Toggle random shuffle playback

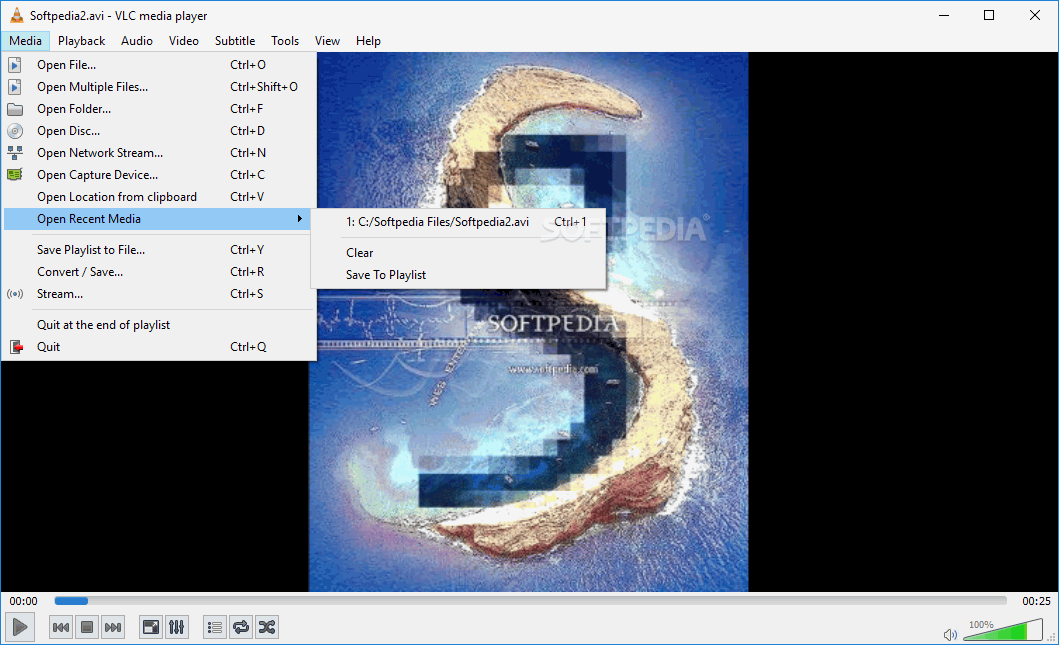point(267,627)
